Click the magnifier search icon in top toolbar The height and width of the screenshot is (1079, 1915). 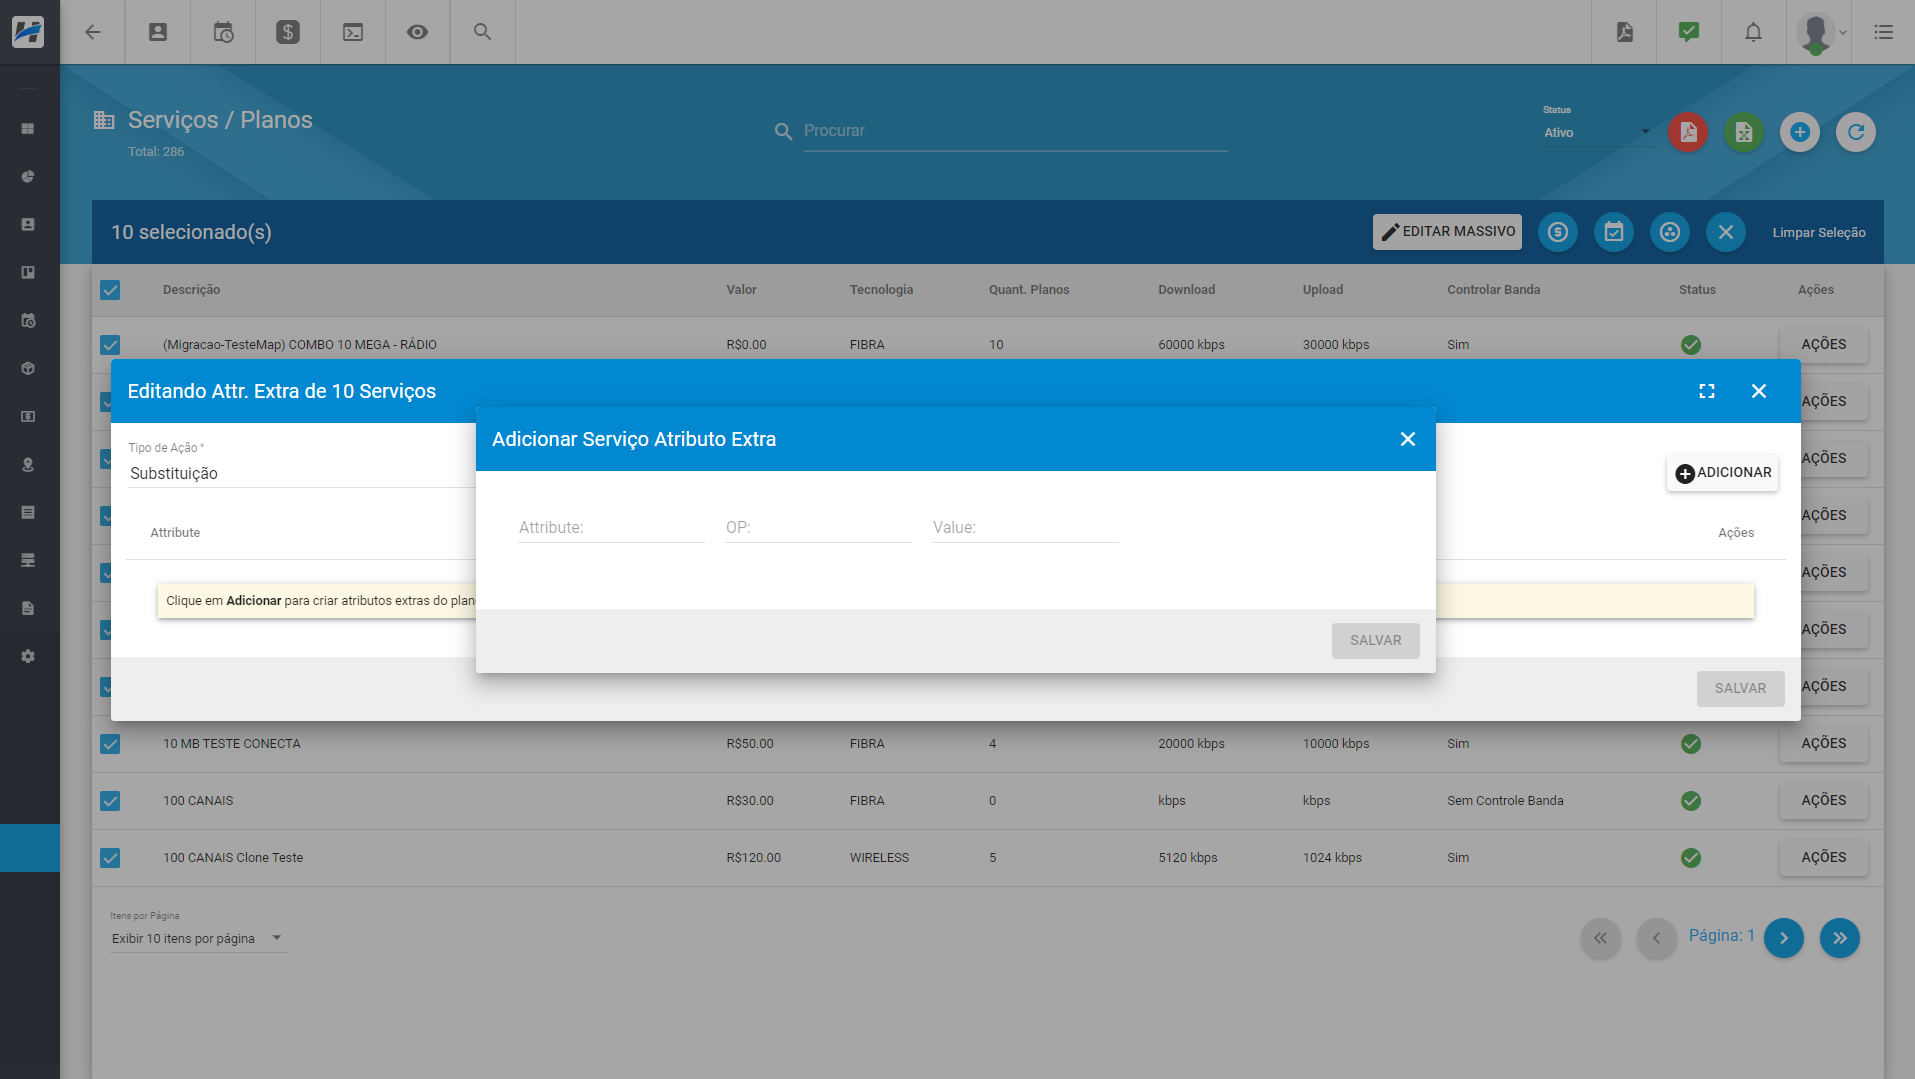[x=483, y=32]
